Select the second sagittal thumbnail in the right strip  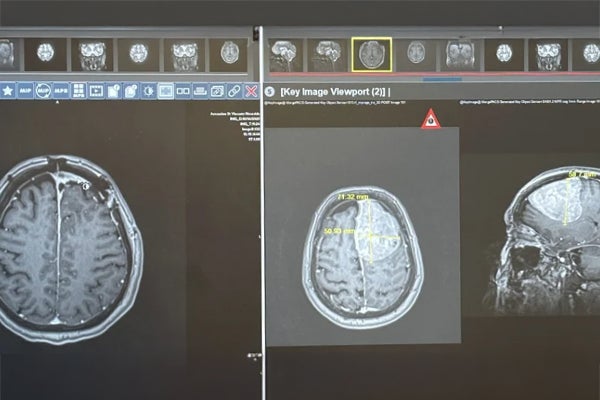(x=327, y=55)
